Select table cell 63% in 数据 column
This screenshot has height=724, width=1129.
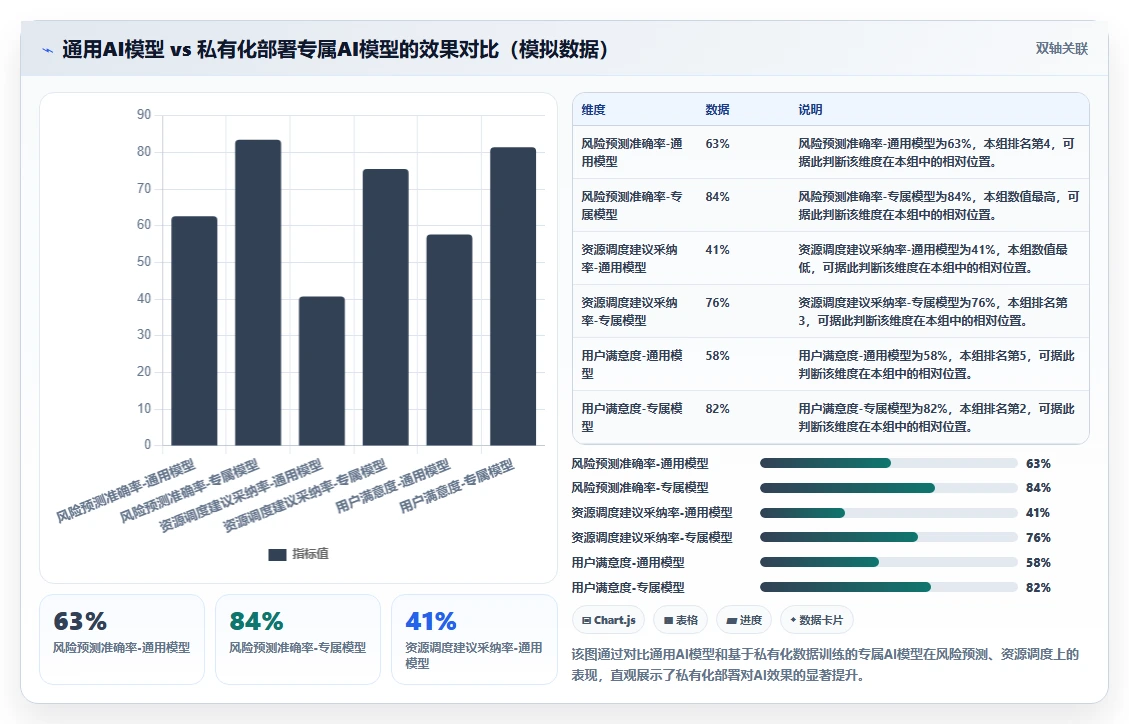tap(717, 144)
